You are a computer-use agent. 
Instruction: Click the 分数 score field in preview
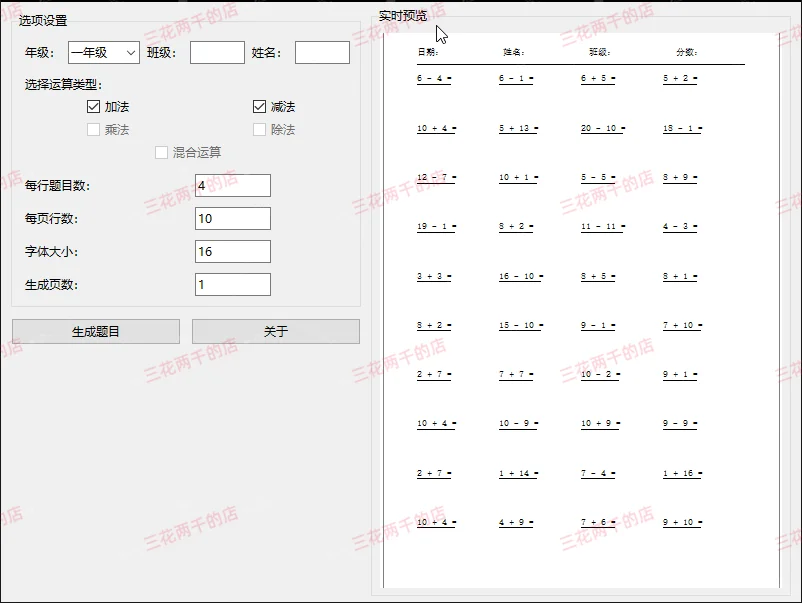(x=687, y=50)
